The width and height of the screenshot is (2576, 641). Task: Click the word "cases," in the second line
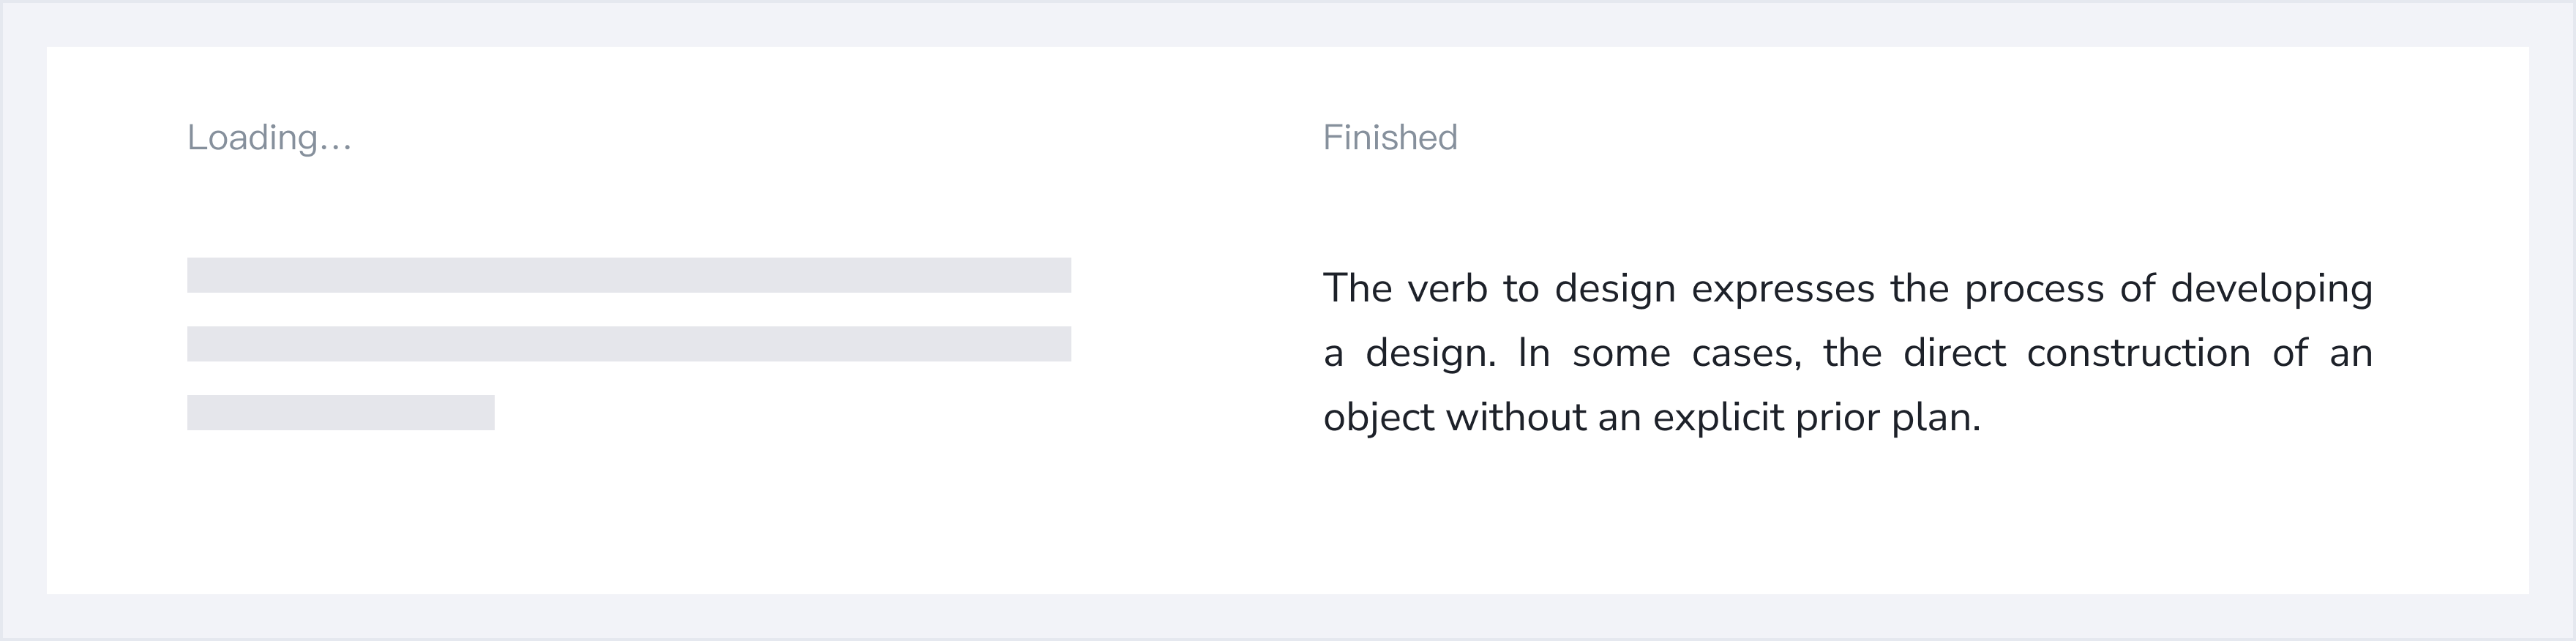pos(1746,353)
